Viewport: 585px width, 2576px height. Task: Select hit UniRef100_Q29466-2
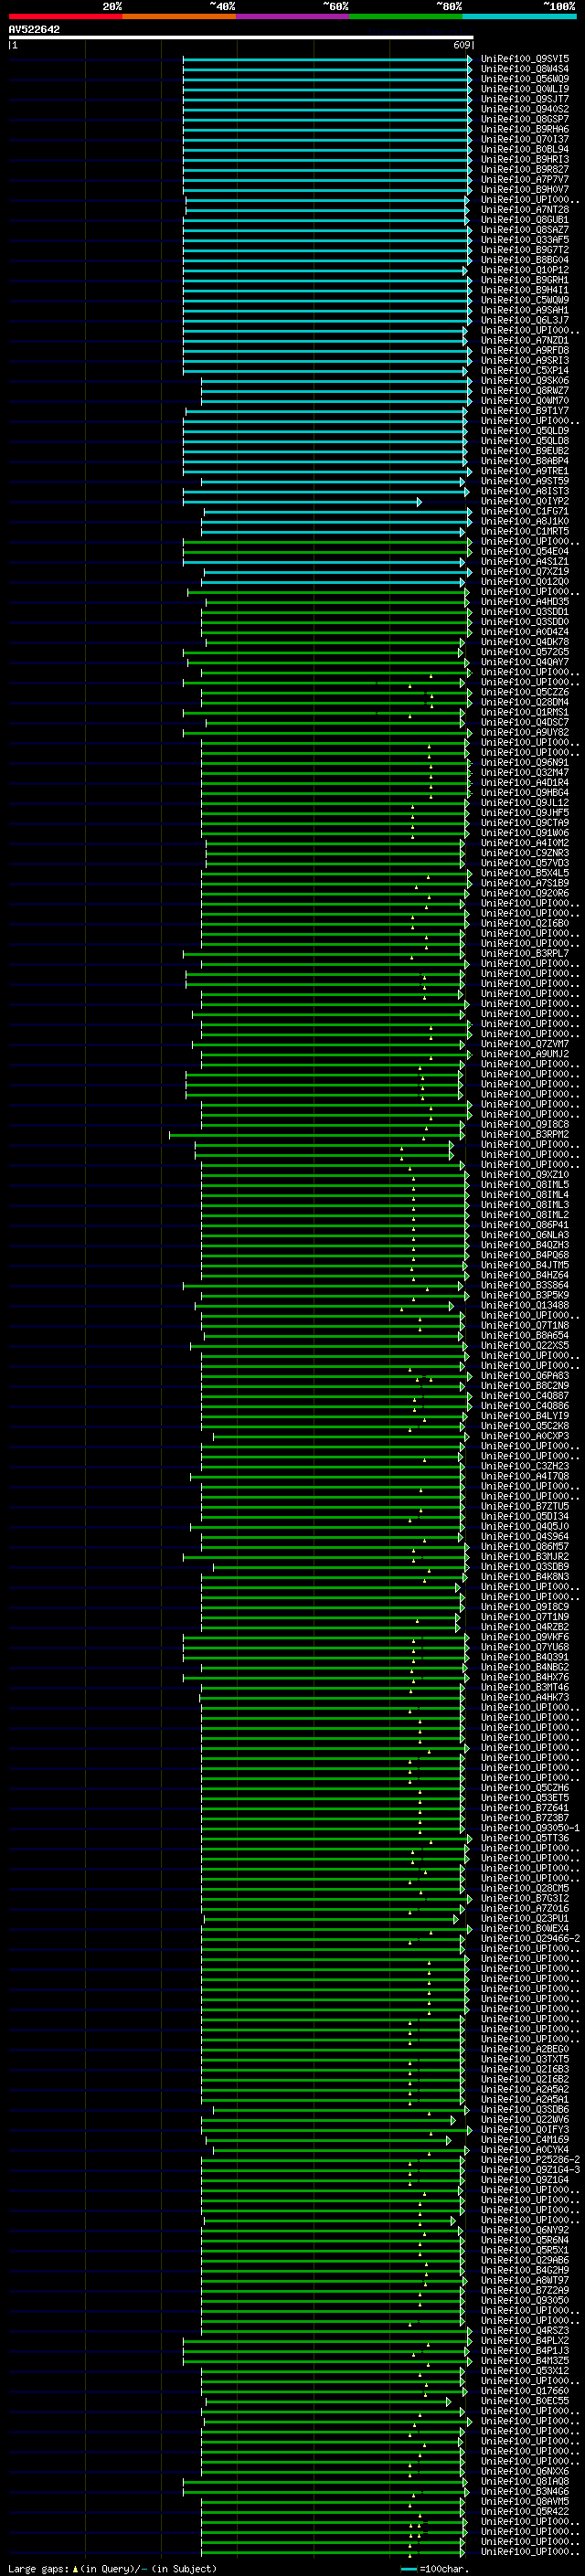[x=530, y=1938]
